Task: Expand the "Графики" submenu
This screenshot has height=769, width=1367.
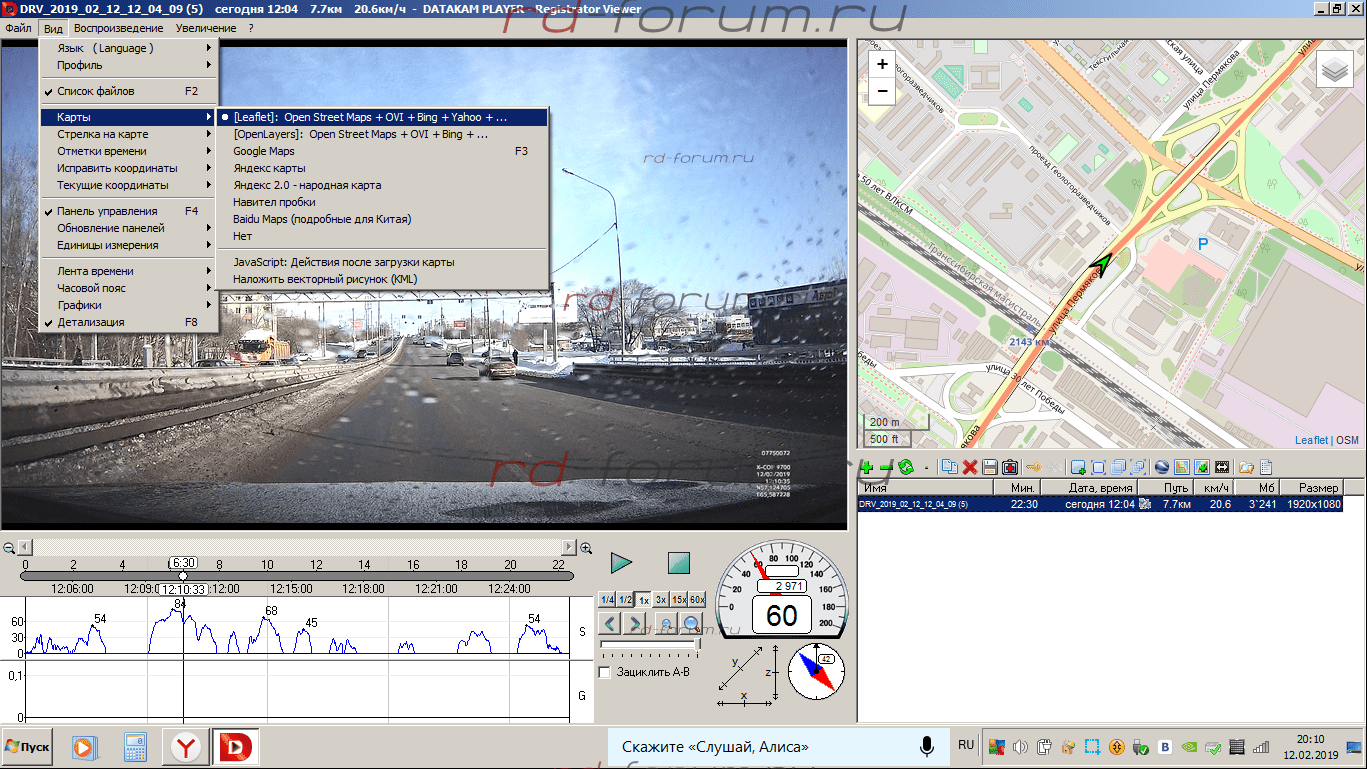Action: 79,305
